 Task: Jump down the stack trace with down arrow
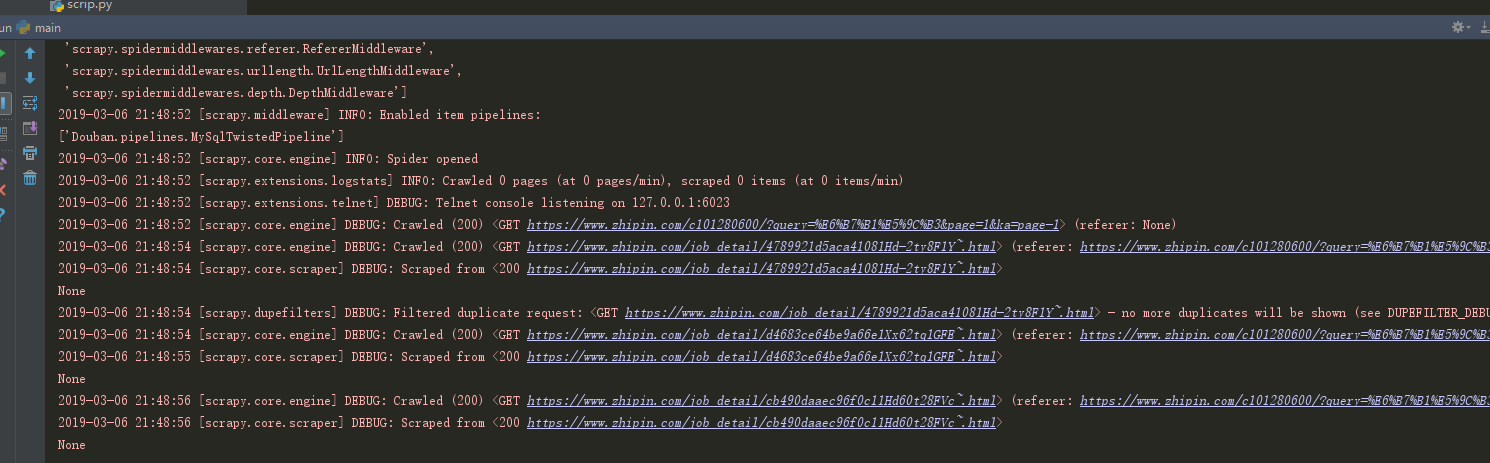tap(30, 78)
